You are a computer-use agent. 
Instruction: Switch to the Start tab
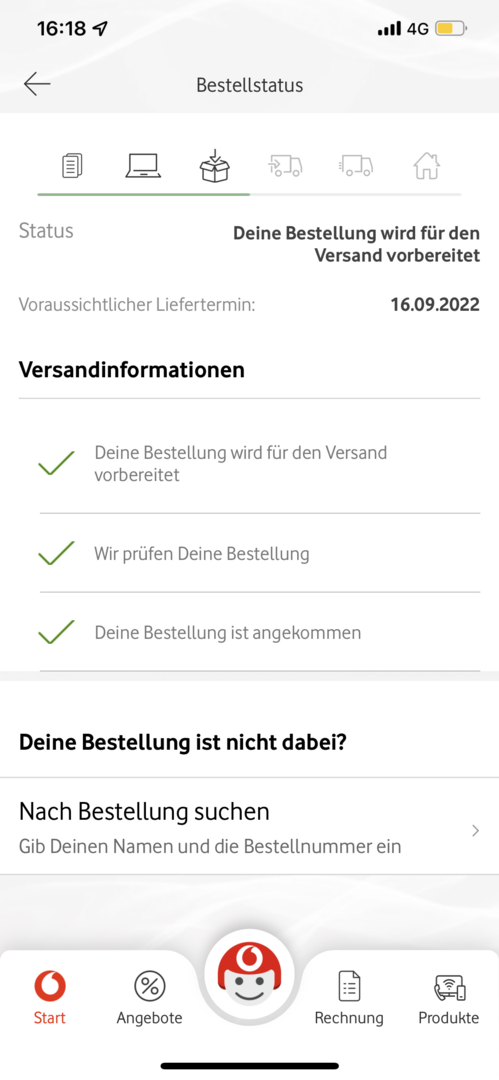click(50, 996)
